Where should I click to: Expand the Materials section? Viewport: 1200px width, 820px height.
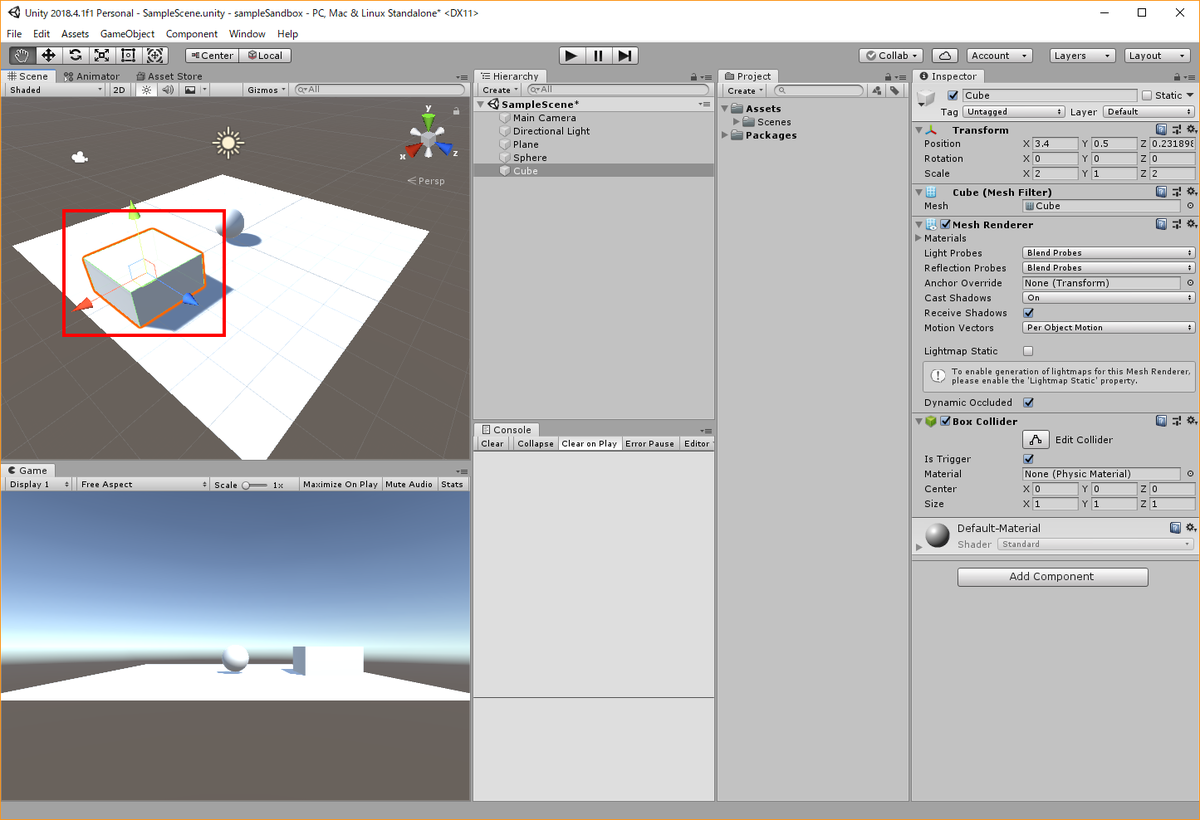(x=918, y=239)
